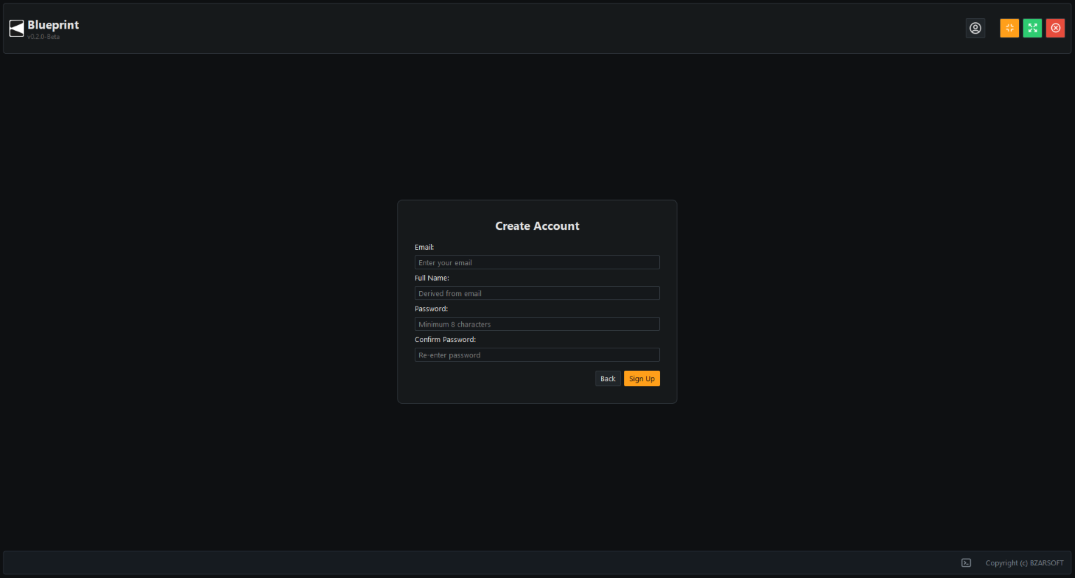Open the terminal console icon in footer

tap(966, 563)
